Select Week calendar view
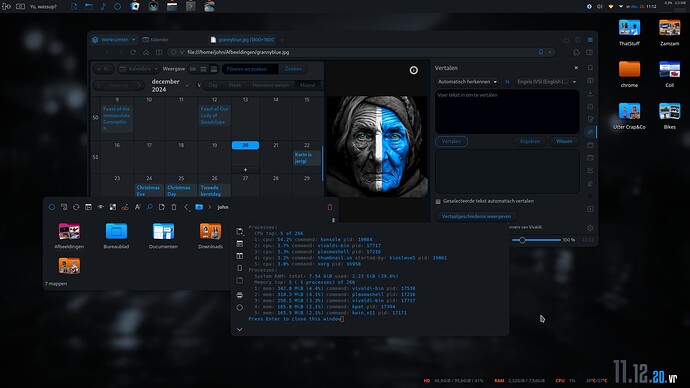Image resolution: width=690 pixels, height=388 pixels. point(235,85)
